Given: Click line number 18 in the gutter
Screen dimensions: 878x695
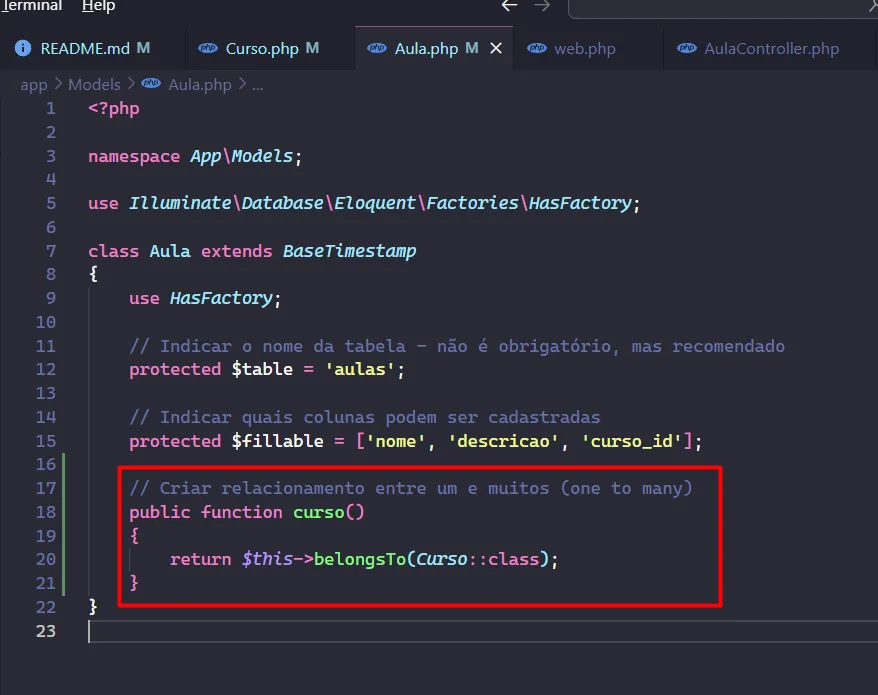Looking at the screenshot, I should point(46,512).
